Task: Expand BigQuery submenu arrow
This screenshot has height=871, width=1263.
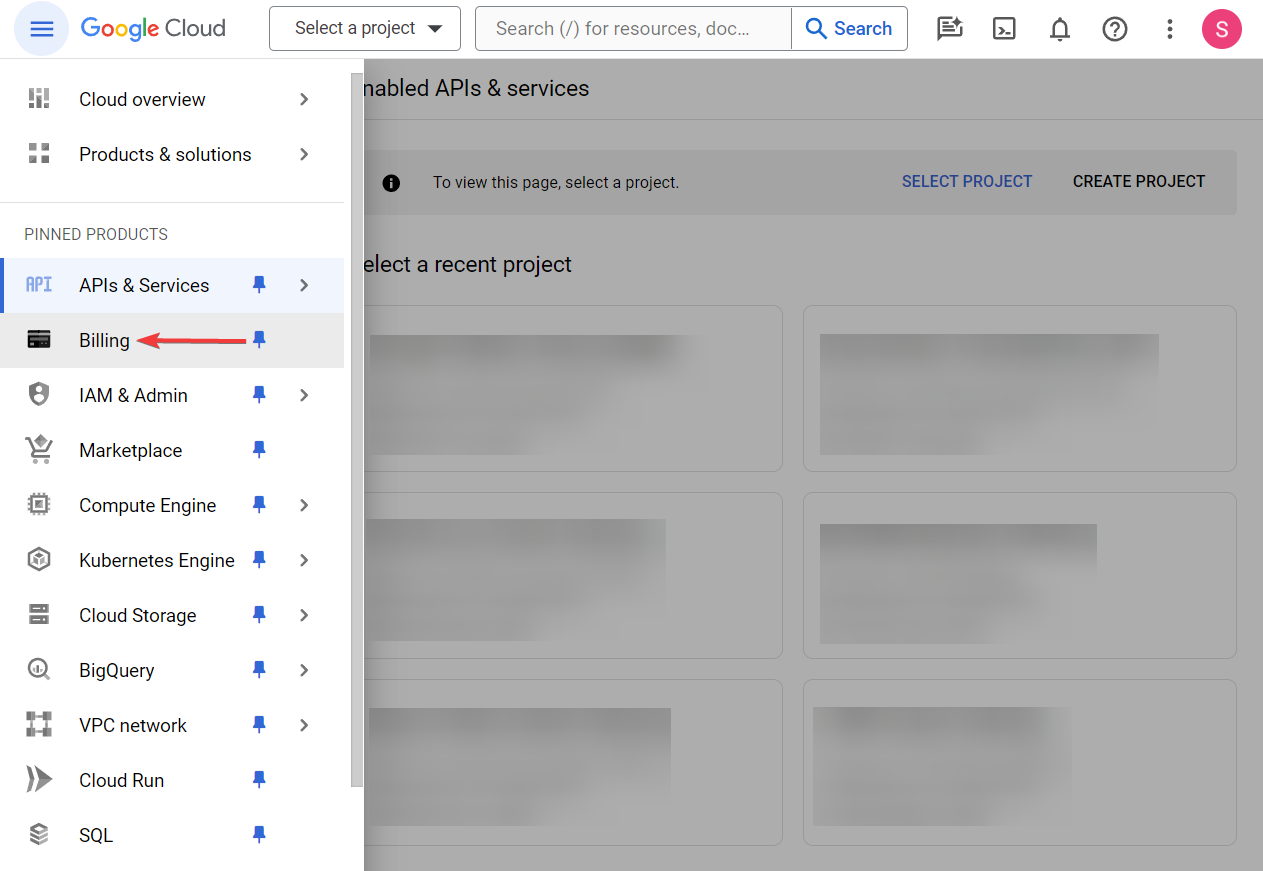Action: (304, 670)
